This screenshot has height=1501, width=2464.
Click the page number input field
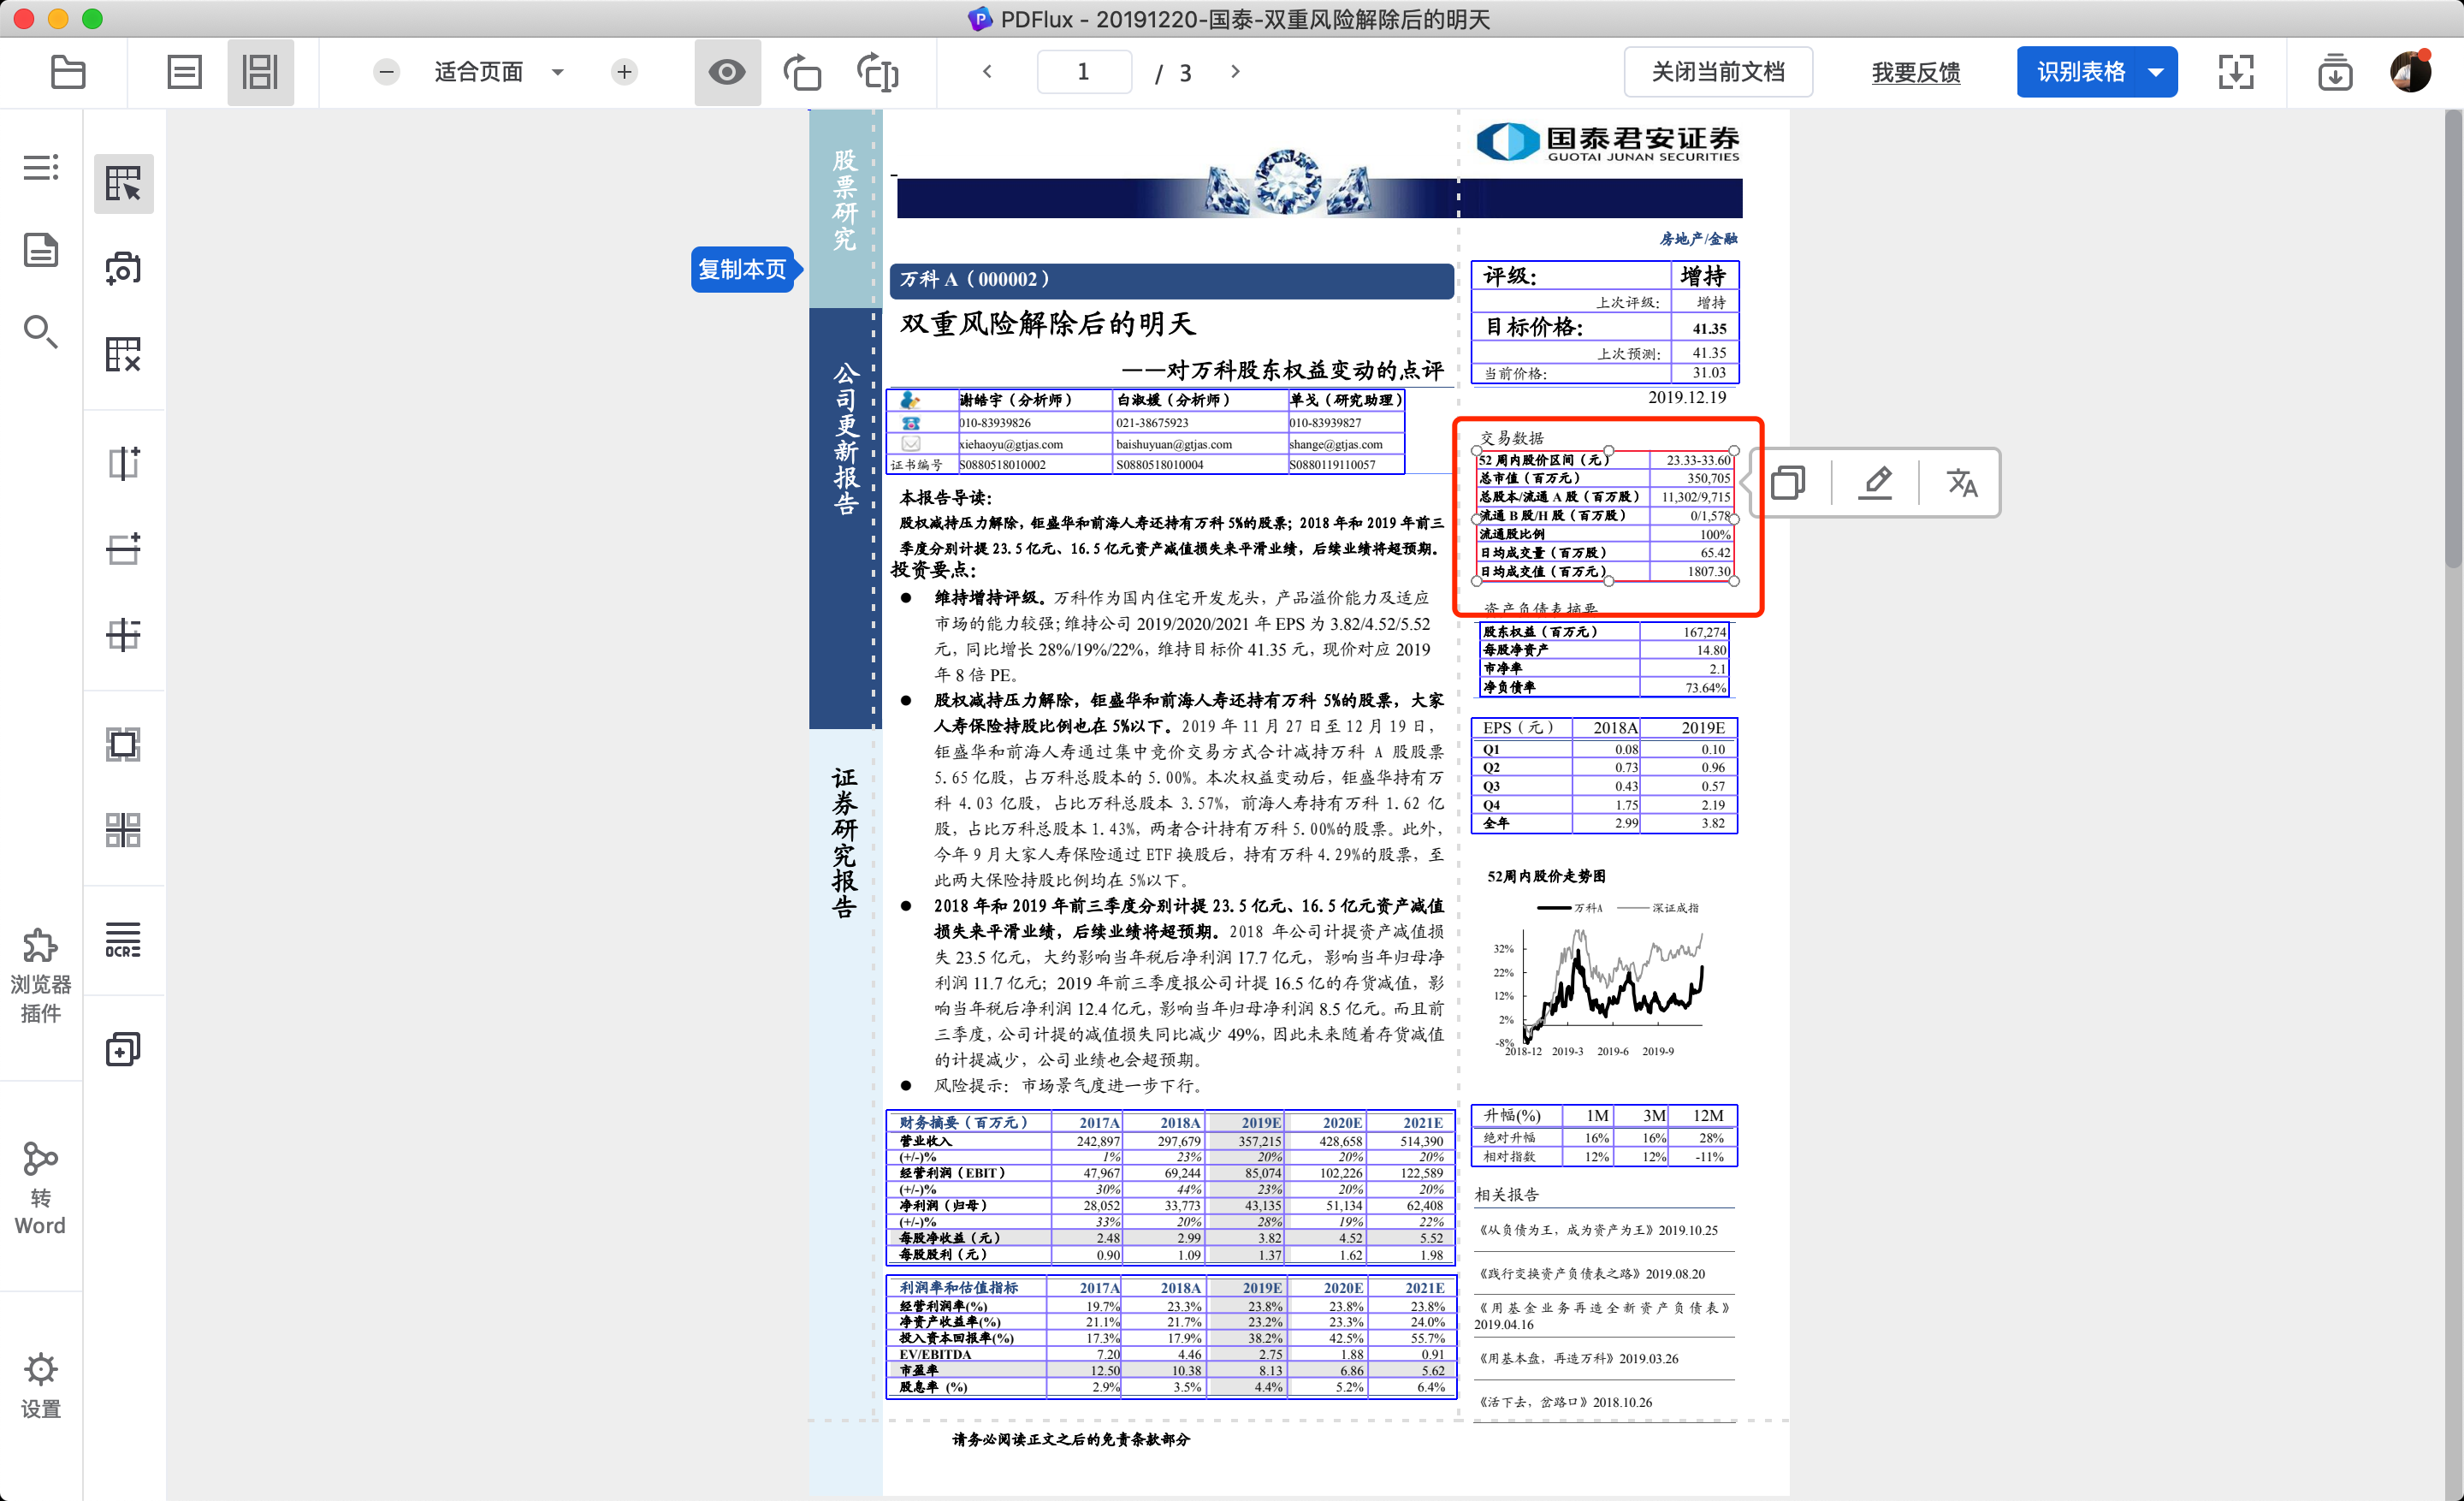[x=1084, y=72]
